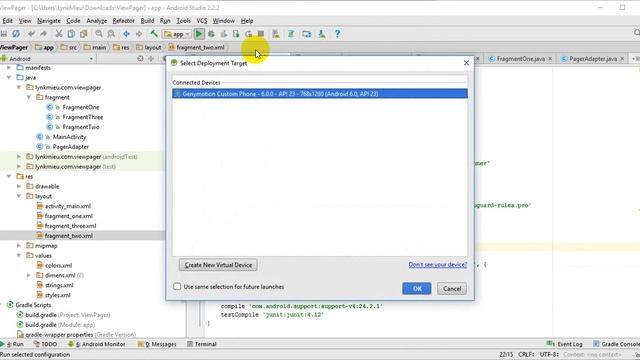Open the app run configuration dropdown
The height and width of the screenshot is (360, 640).
click(x=177, y=34)
